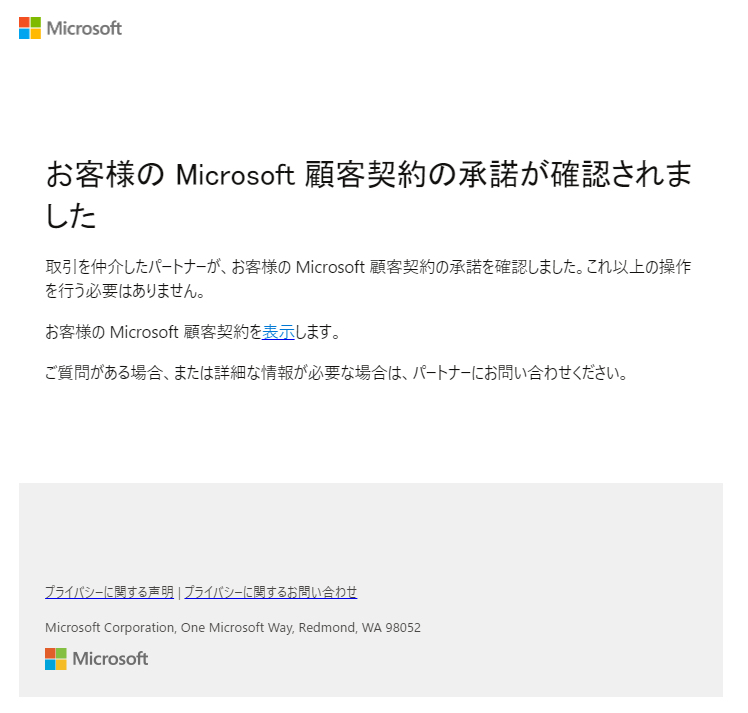748x713 pixels.
Task: Open the プライバシーに関するお問い合わせ link
Action: 270,592
